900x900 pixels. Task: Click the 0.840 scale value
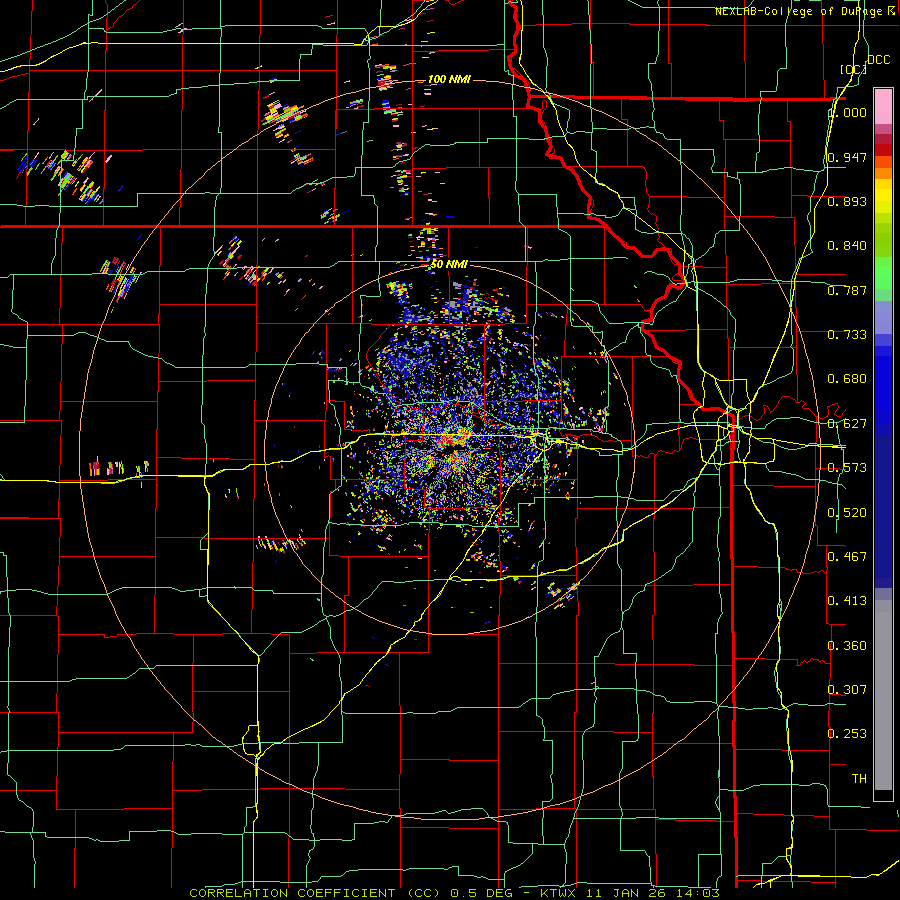coord(847,246)
